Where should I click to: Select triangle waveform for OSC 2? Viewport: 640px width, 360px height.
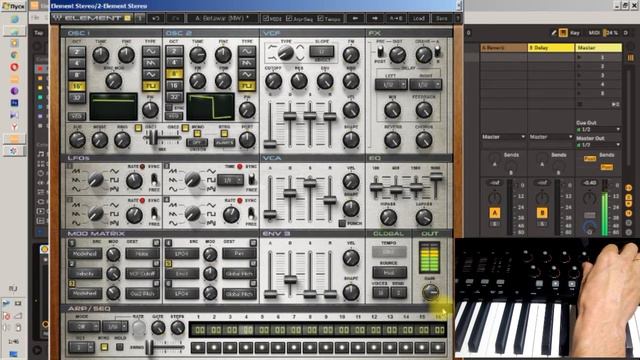point(247,75)
